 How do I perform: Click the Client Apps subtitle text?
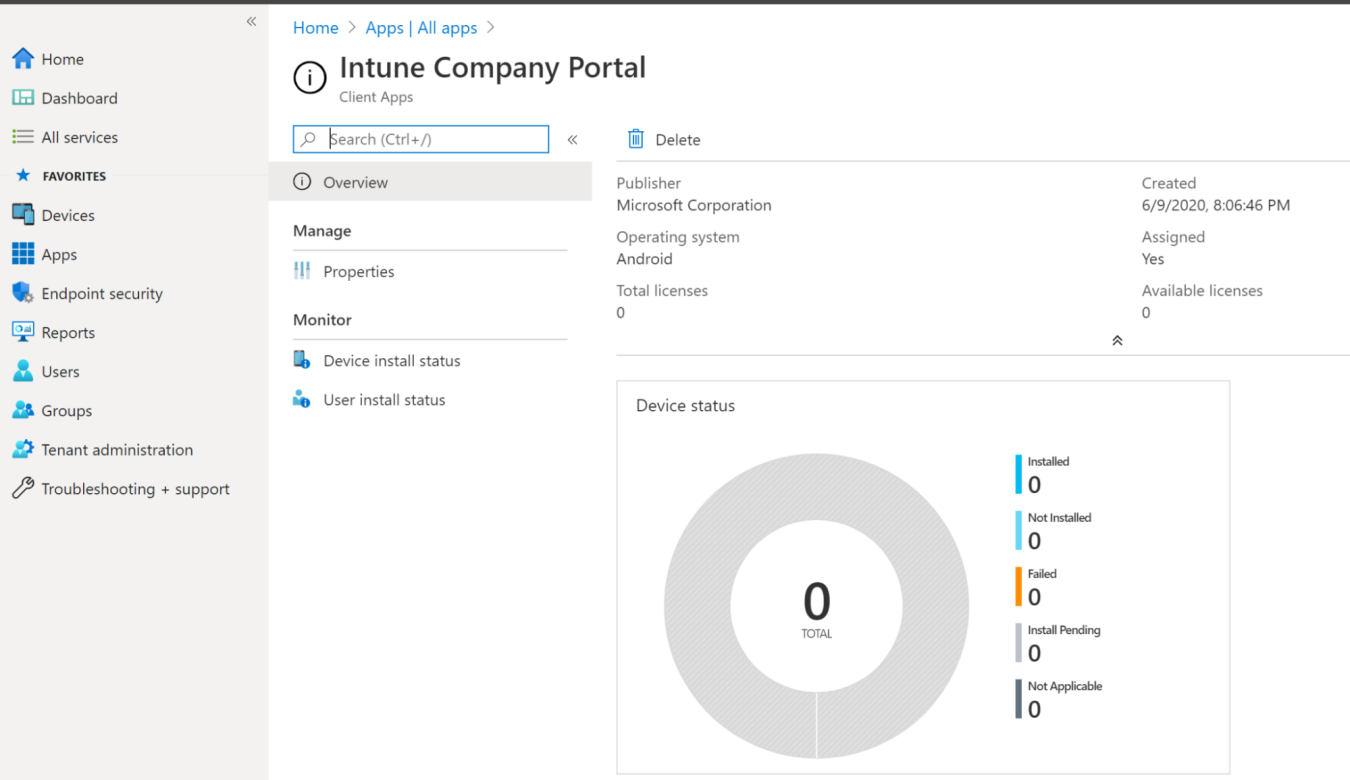pos(376,97)
